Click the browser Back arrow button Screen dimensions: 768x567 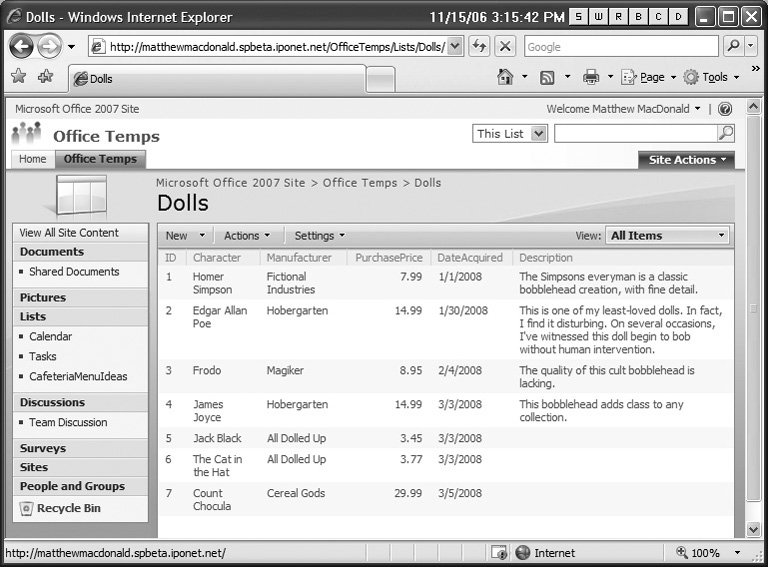22,47
